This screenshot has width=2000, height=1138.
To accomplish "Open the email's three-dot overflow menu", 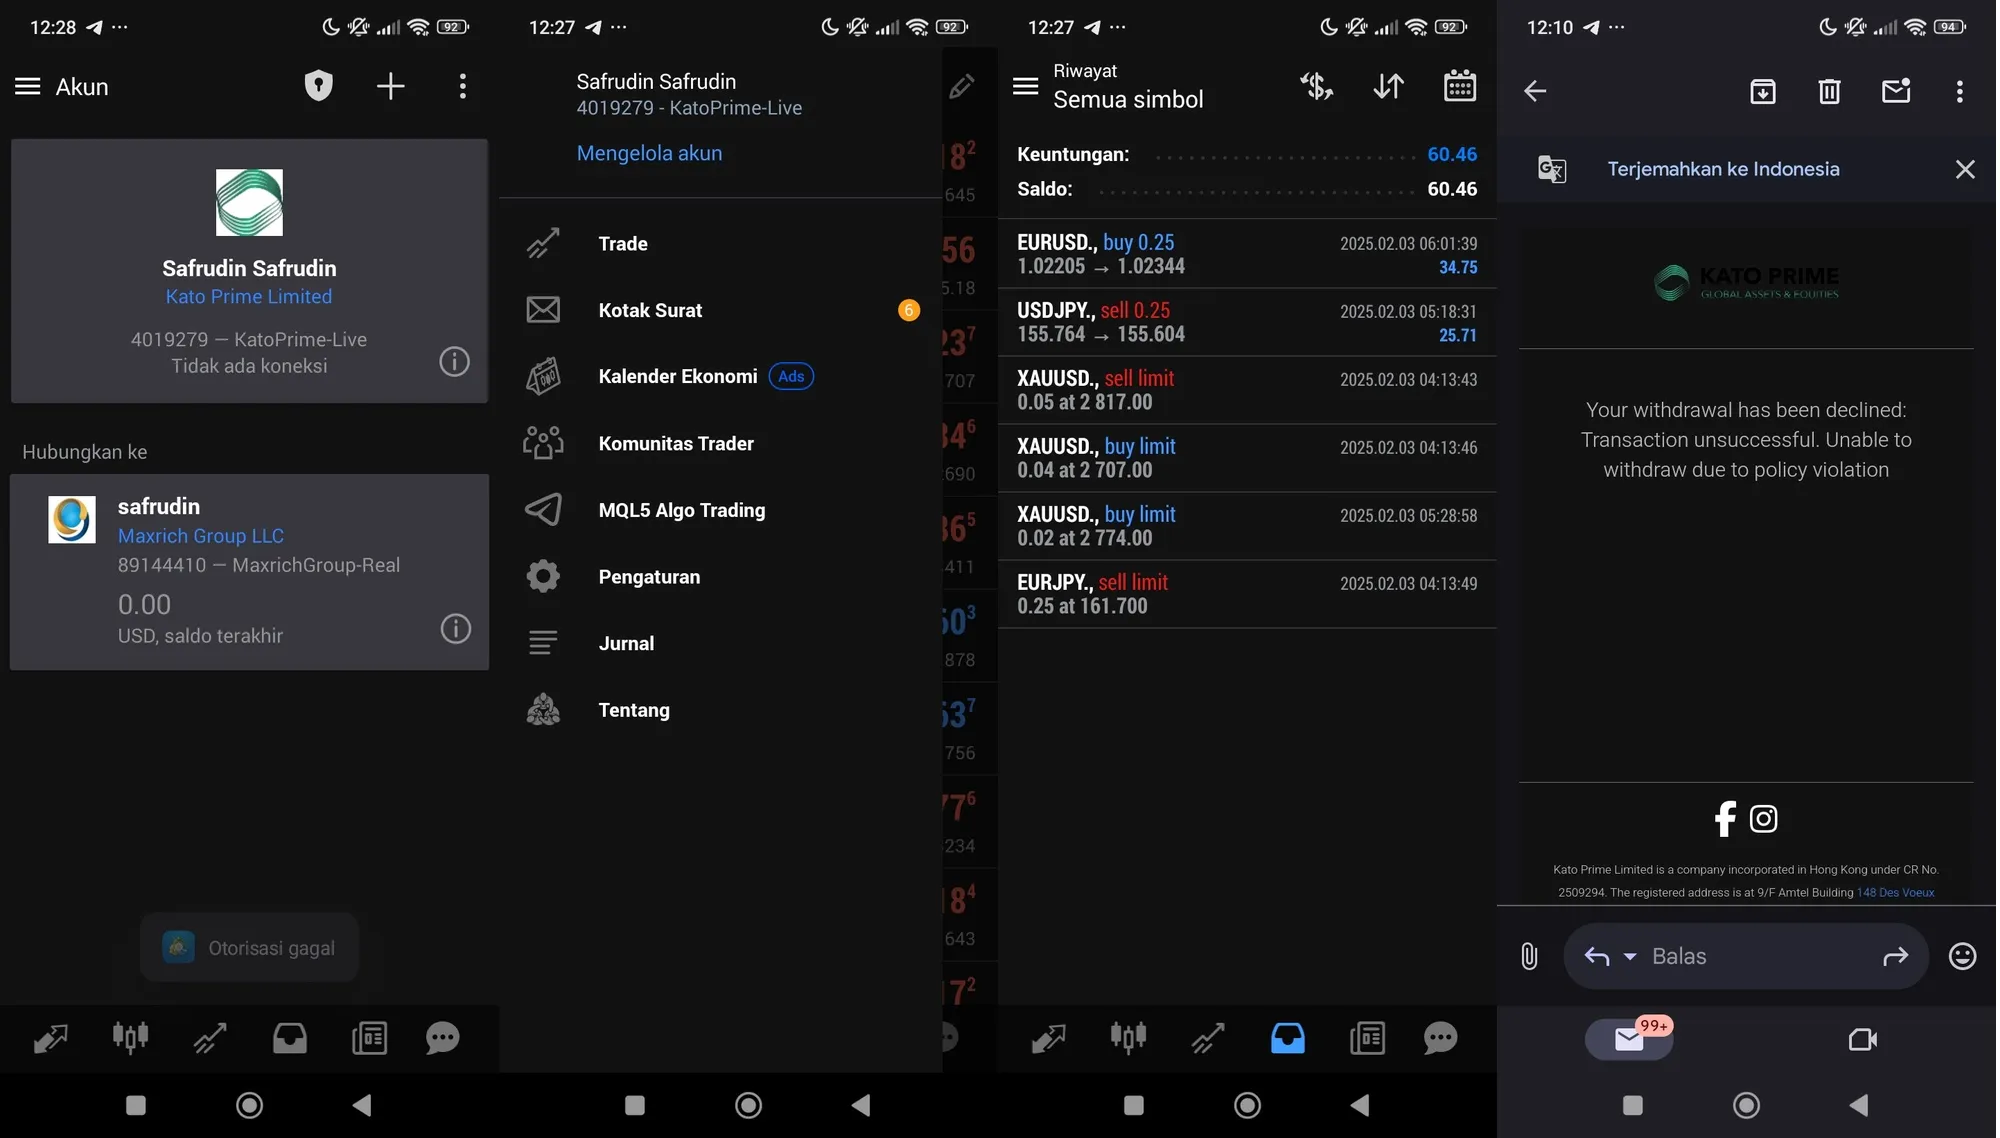I will tap(1960, 92).
